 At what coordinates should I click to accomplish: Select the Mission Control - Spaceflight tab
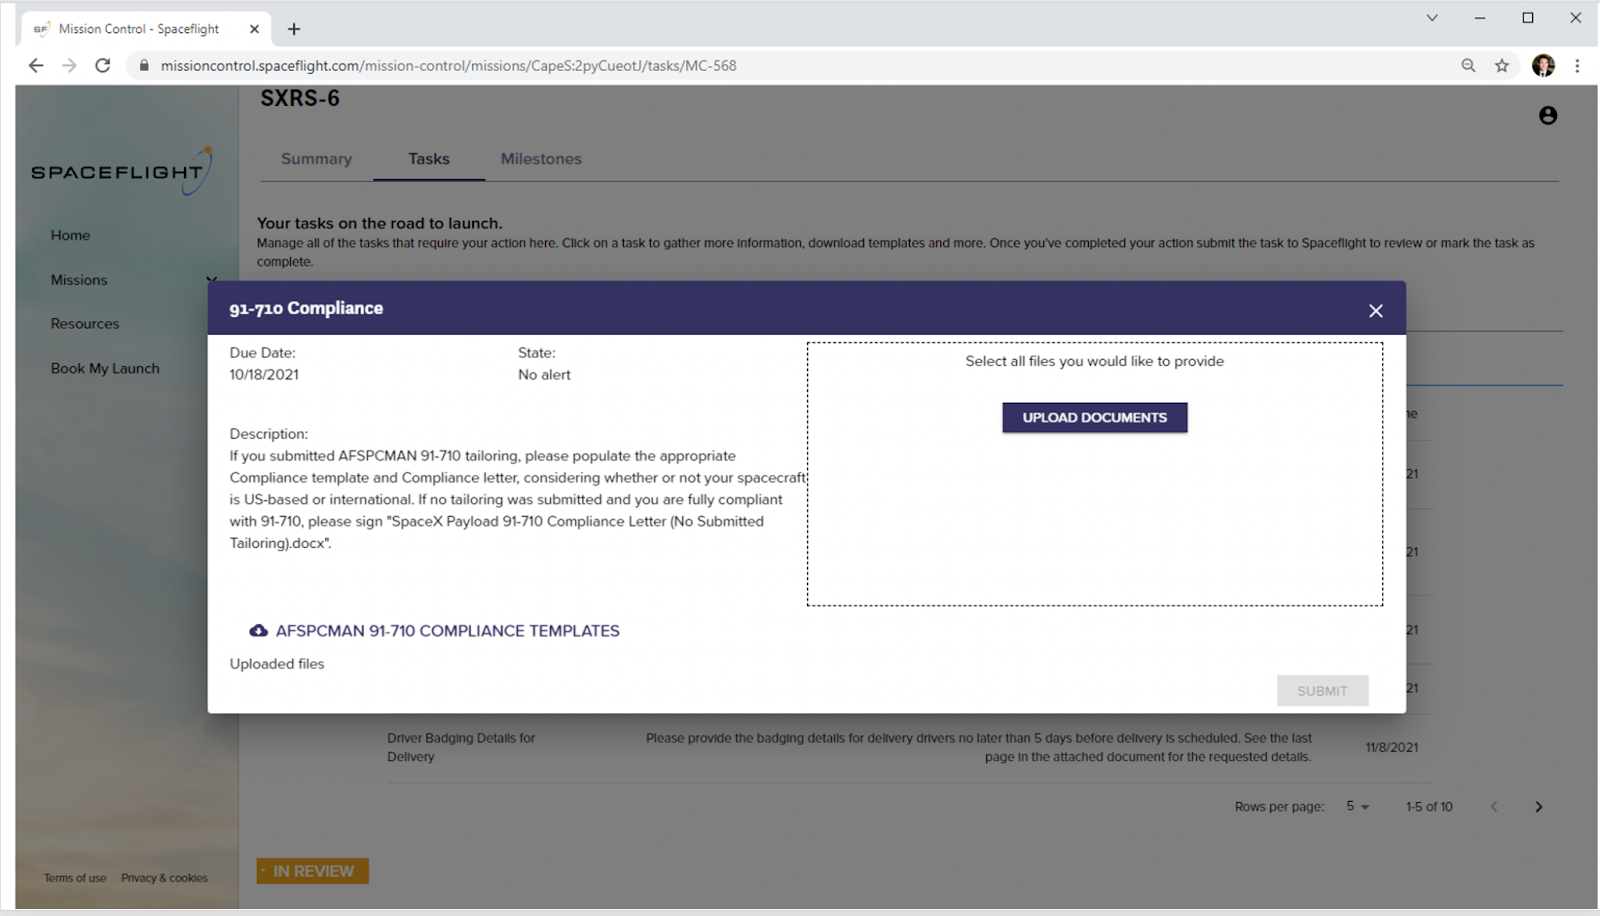pyautogui.click(x=145, y=29)
